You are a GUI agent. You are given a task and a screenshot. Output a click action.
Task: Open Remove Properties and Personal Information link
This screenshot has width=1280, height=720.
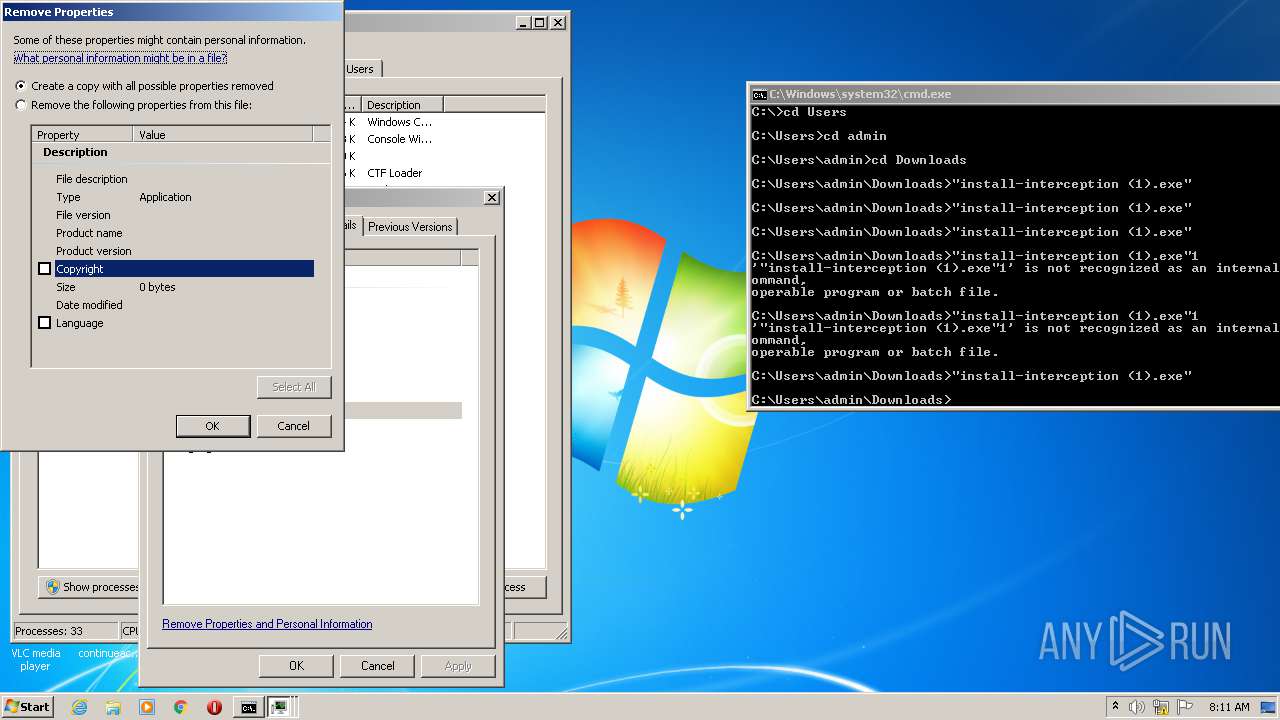tap(267, 624)
